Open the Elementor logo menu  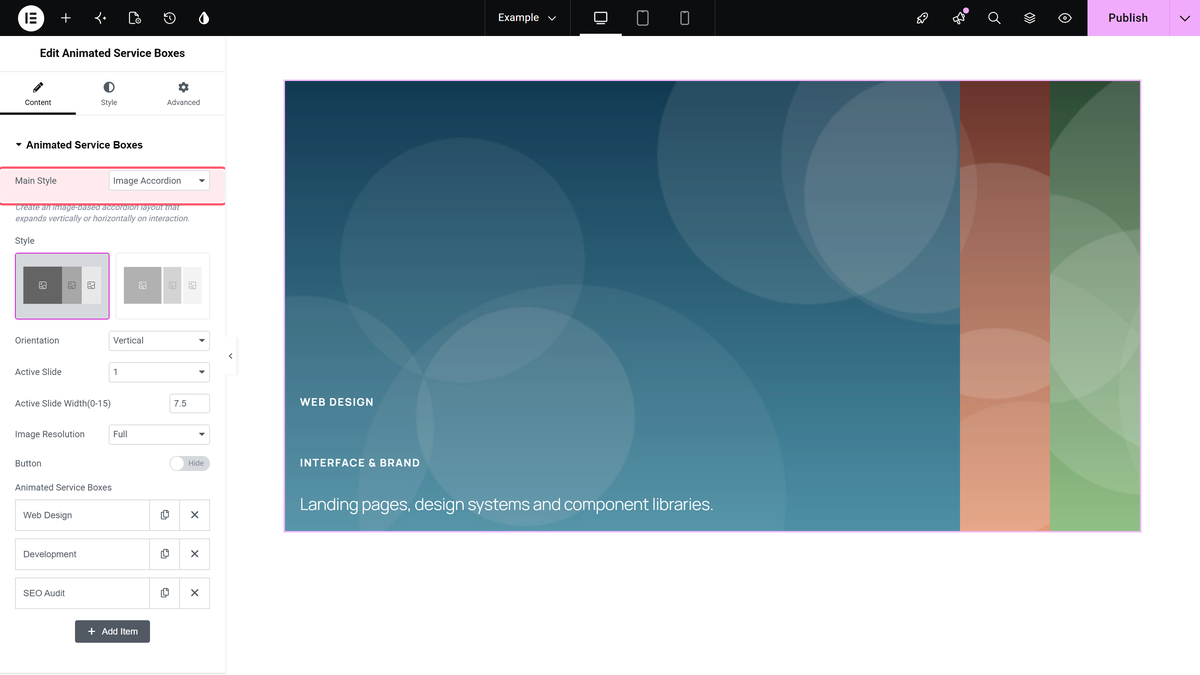(x=30, y=18)
